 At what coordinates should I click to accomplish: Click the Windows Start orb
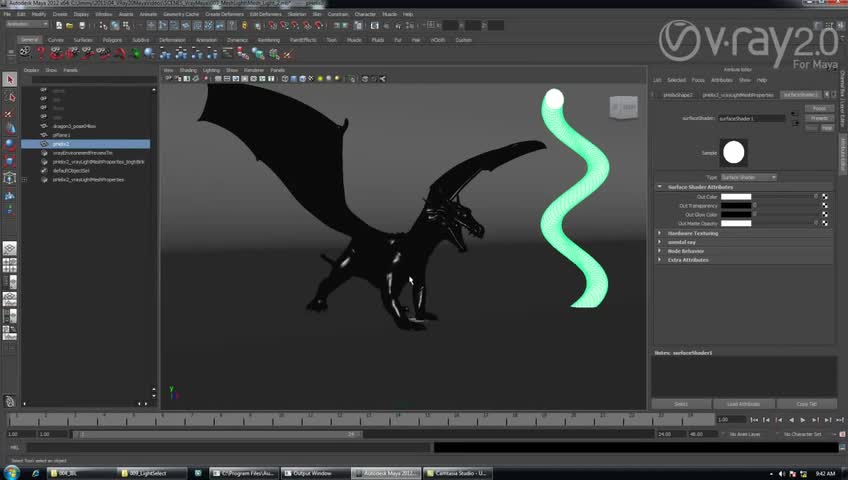(12, 472)
